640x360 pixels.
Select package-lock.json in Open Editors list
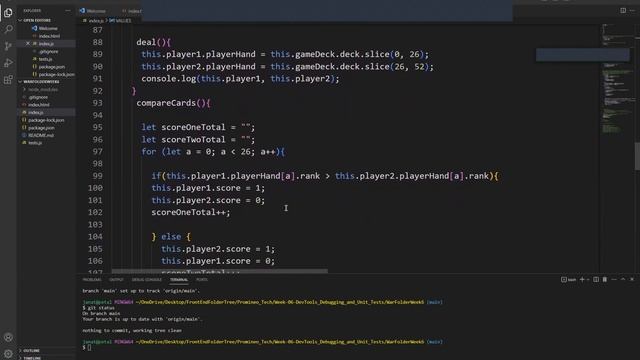56,74
